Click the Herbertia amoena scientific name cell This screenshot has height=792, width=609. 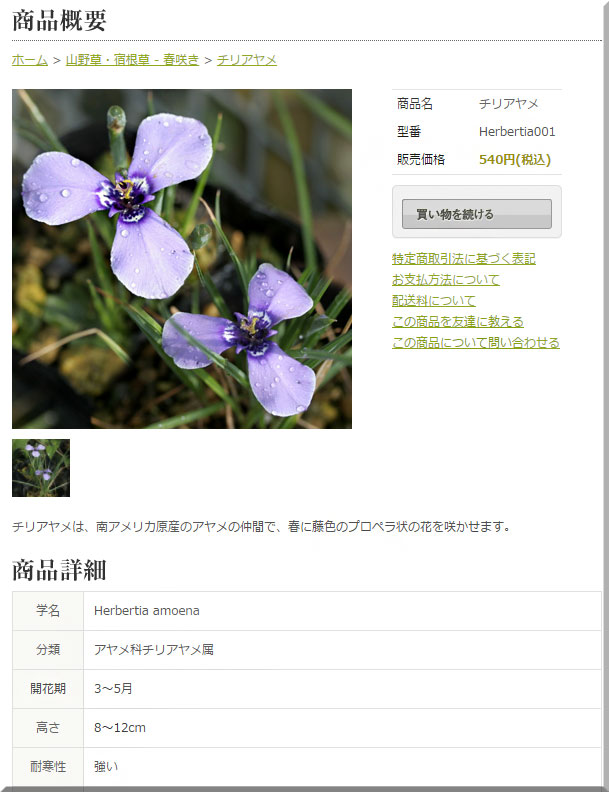point(342,611)
